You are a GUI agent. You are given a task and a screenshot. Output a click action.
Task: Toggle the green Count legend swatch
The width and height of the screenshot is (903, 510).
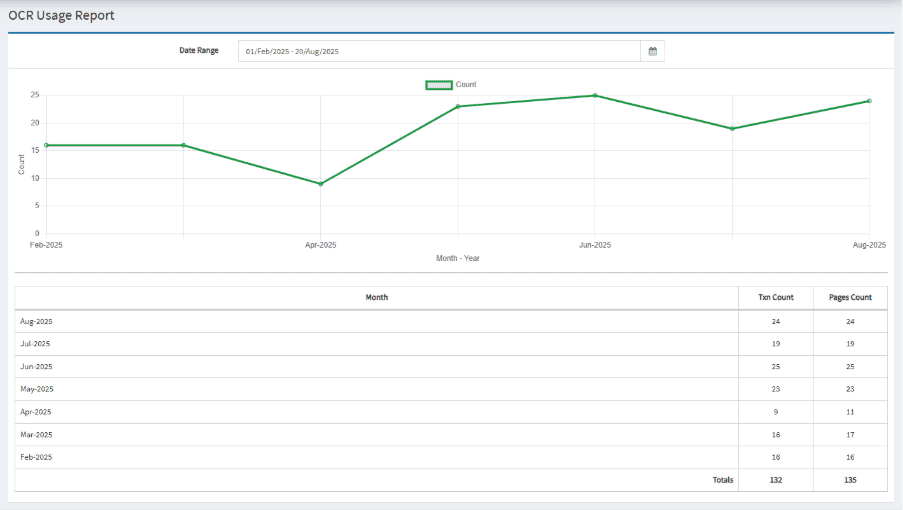tap(439, 85)
